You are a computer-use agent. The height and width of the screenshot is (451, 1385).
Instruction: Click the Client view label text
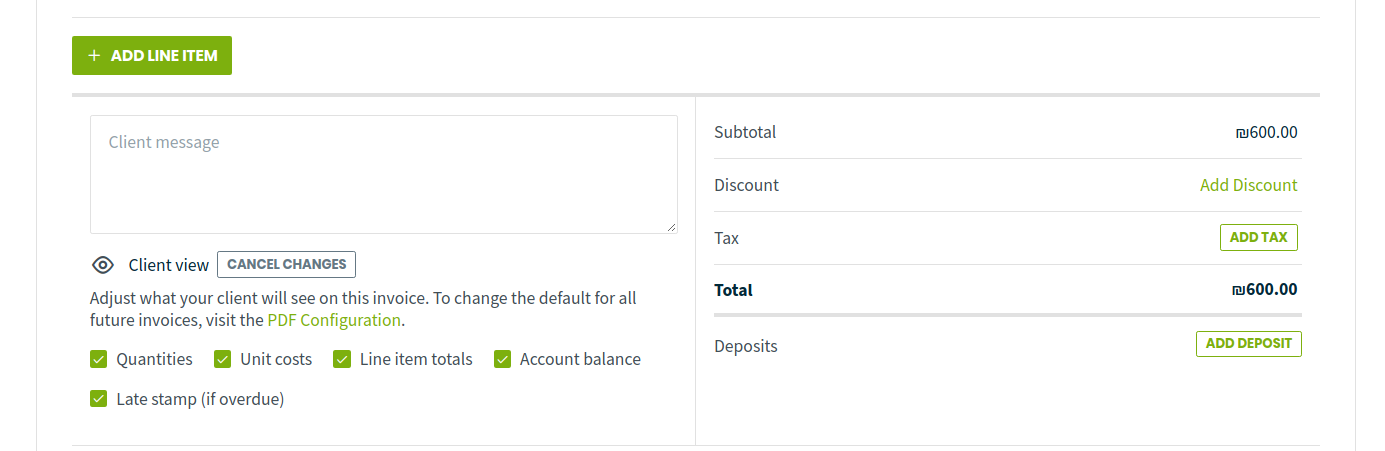pos(169,265)
